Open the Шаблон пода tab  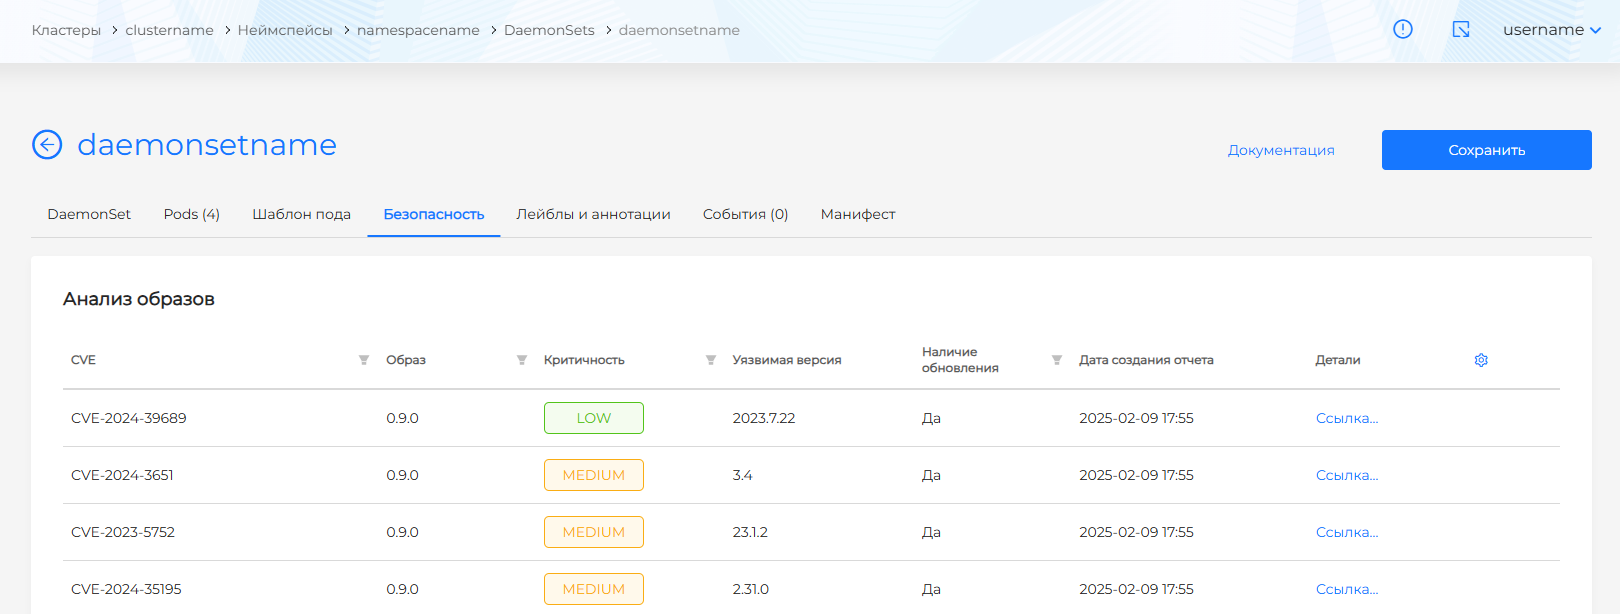301,214
